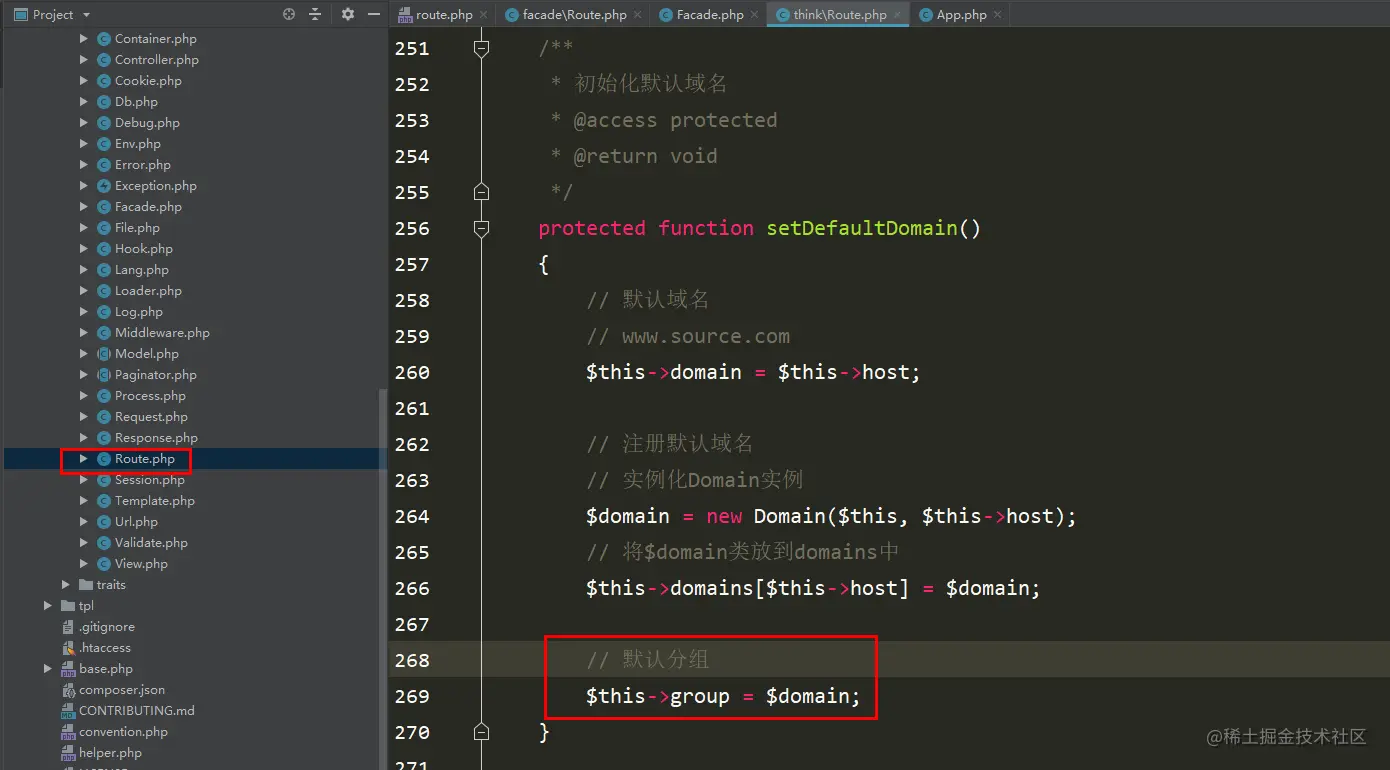Select Template.php in the project tree
Screen dimensions: 1390x770
pos(155,501)
